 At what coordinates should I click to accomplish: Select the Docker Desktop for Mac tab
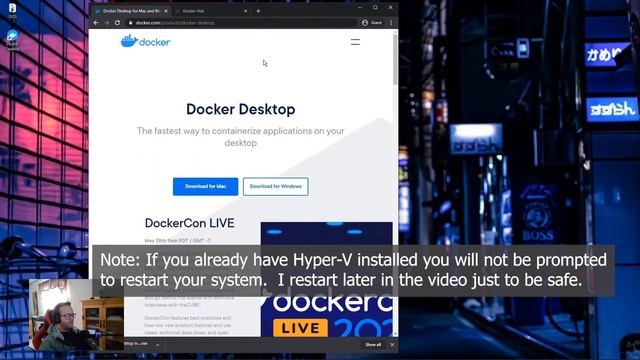pyautogui.click(x=131, y=11)
